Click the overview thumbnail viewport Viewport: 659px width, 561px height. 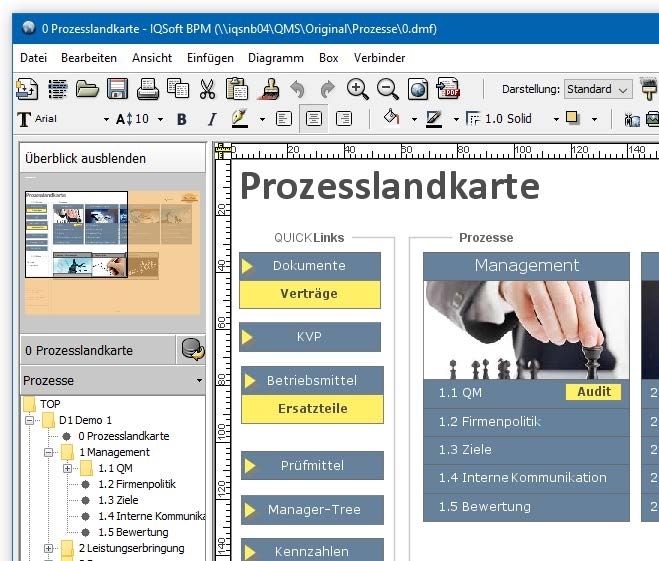click(76, 234)
